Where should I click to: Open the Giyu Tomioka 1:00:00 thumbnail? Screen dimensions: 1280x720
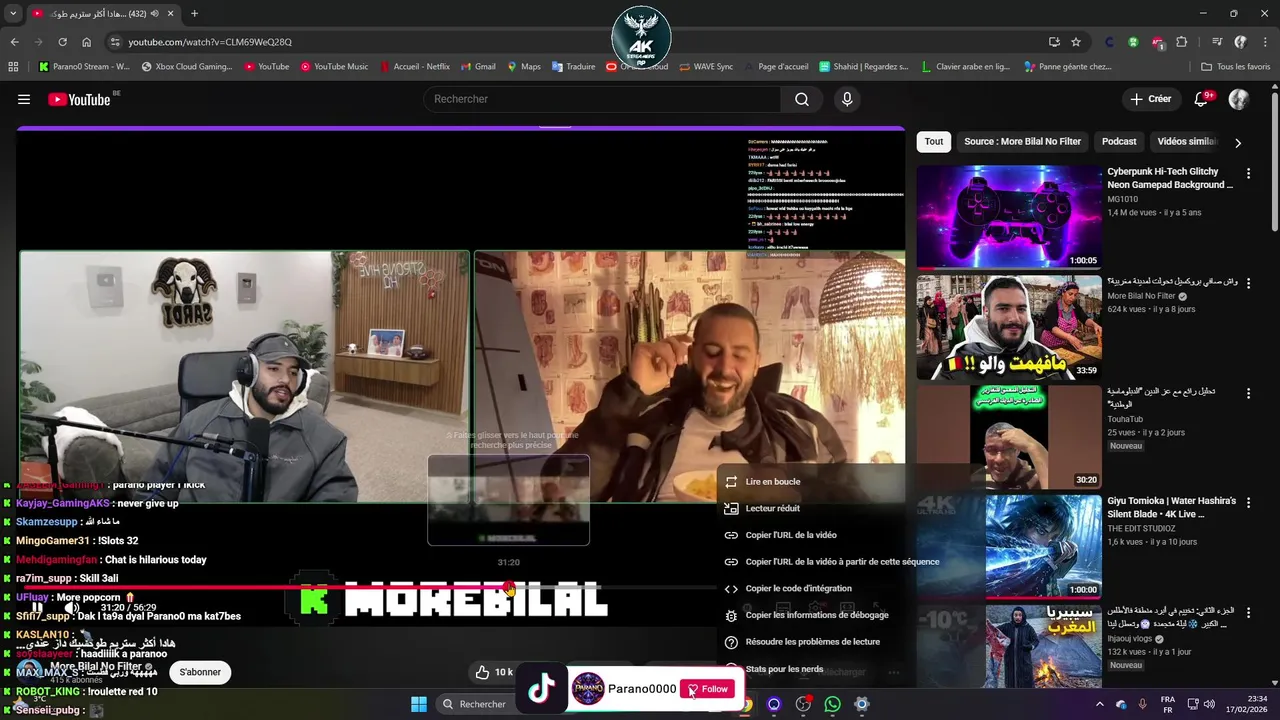(x=1009, y=547)
